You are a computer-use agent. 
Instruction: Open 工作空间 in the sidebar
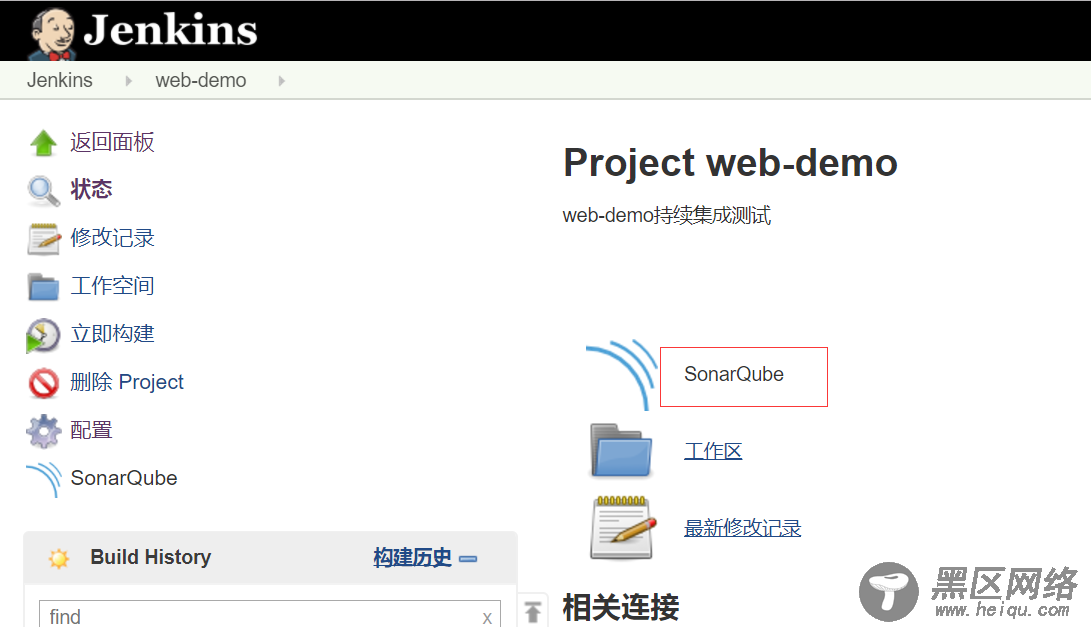[112, 285]
